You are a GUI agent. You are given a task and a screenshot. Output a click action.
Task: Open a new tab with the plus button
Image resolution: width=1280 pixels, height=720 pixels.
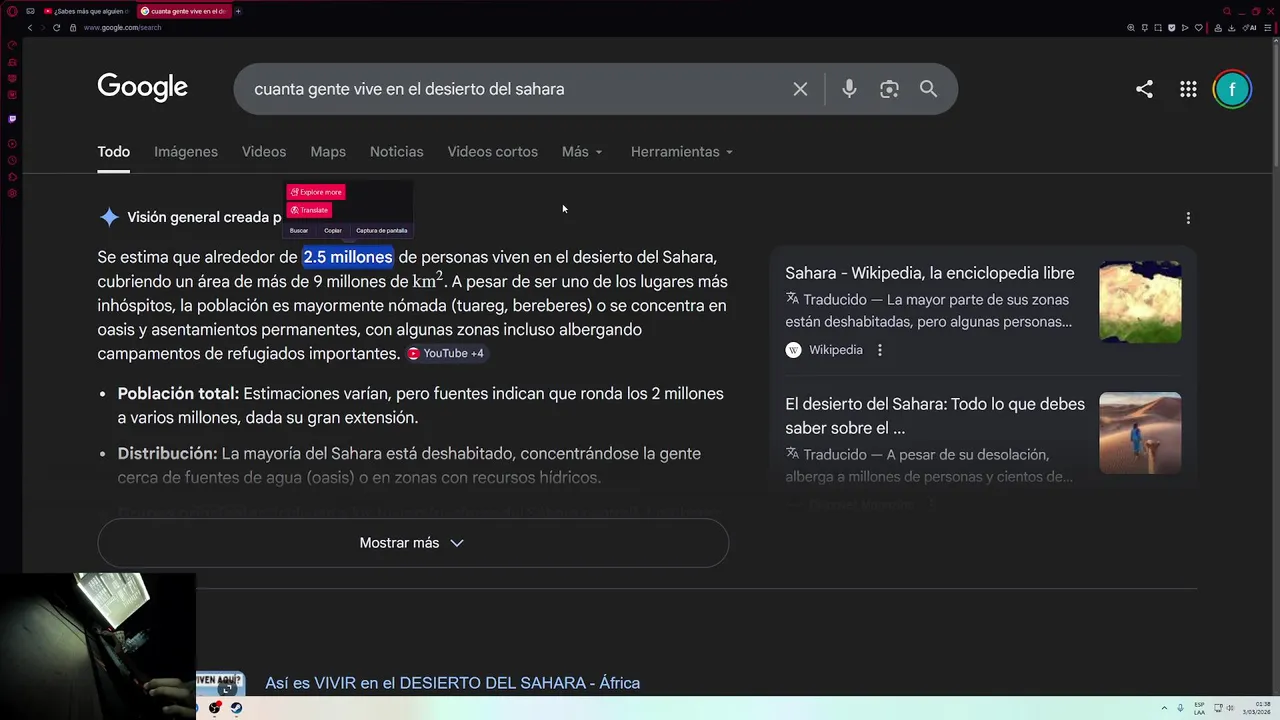[238, 11]
